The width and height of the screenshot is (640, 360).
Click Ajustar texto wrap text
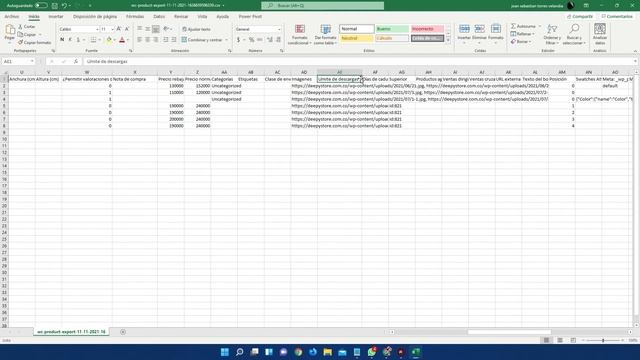point(196,29)
